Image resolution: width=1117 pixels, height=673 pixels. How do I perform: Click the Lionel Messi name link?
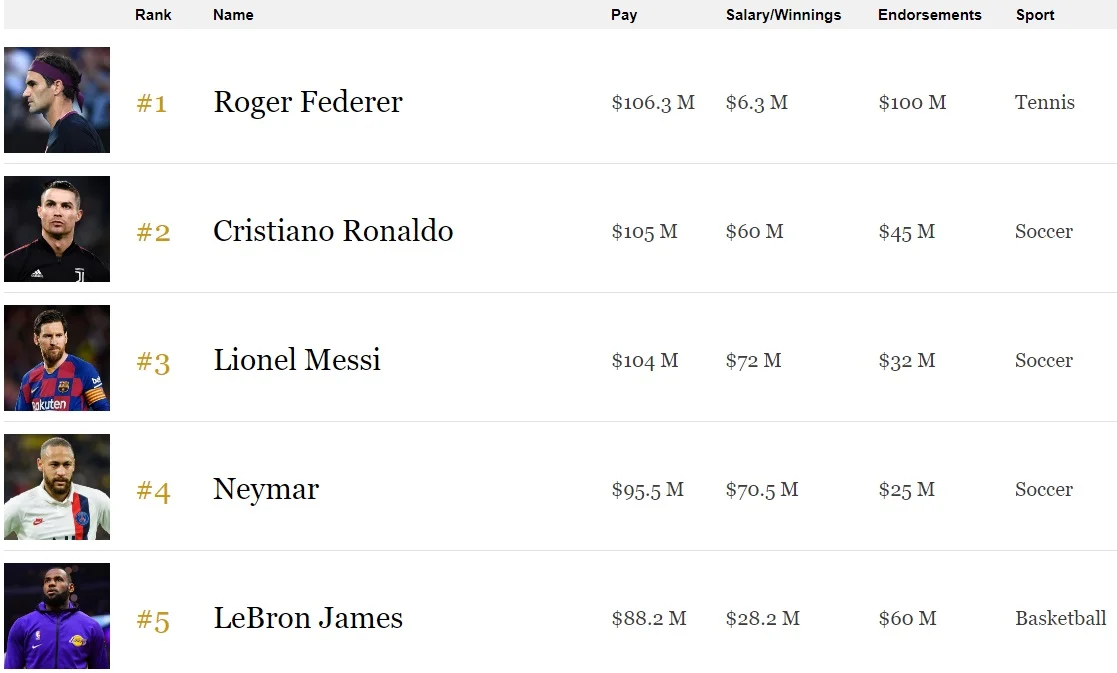[297, 360]
